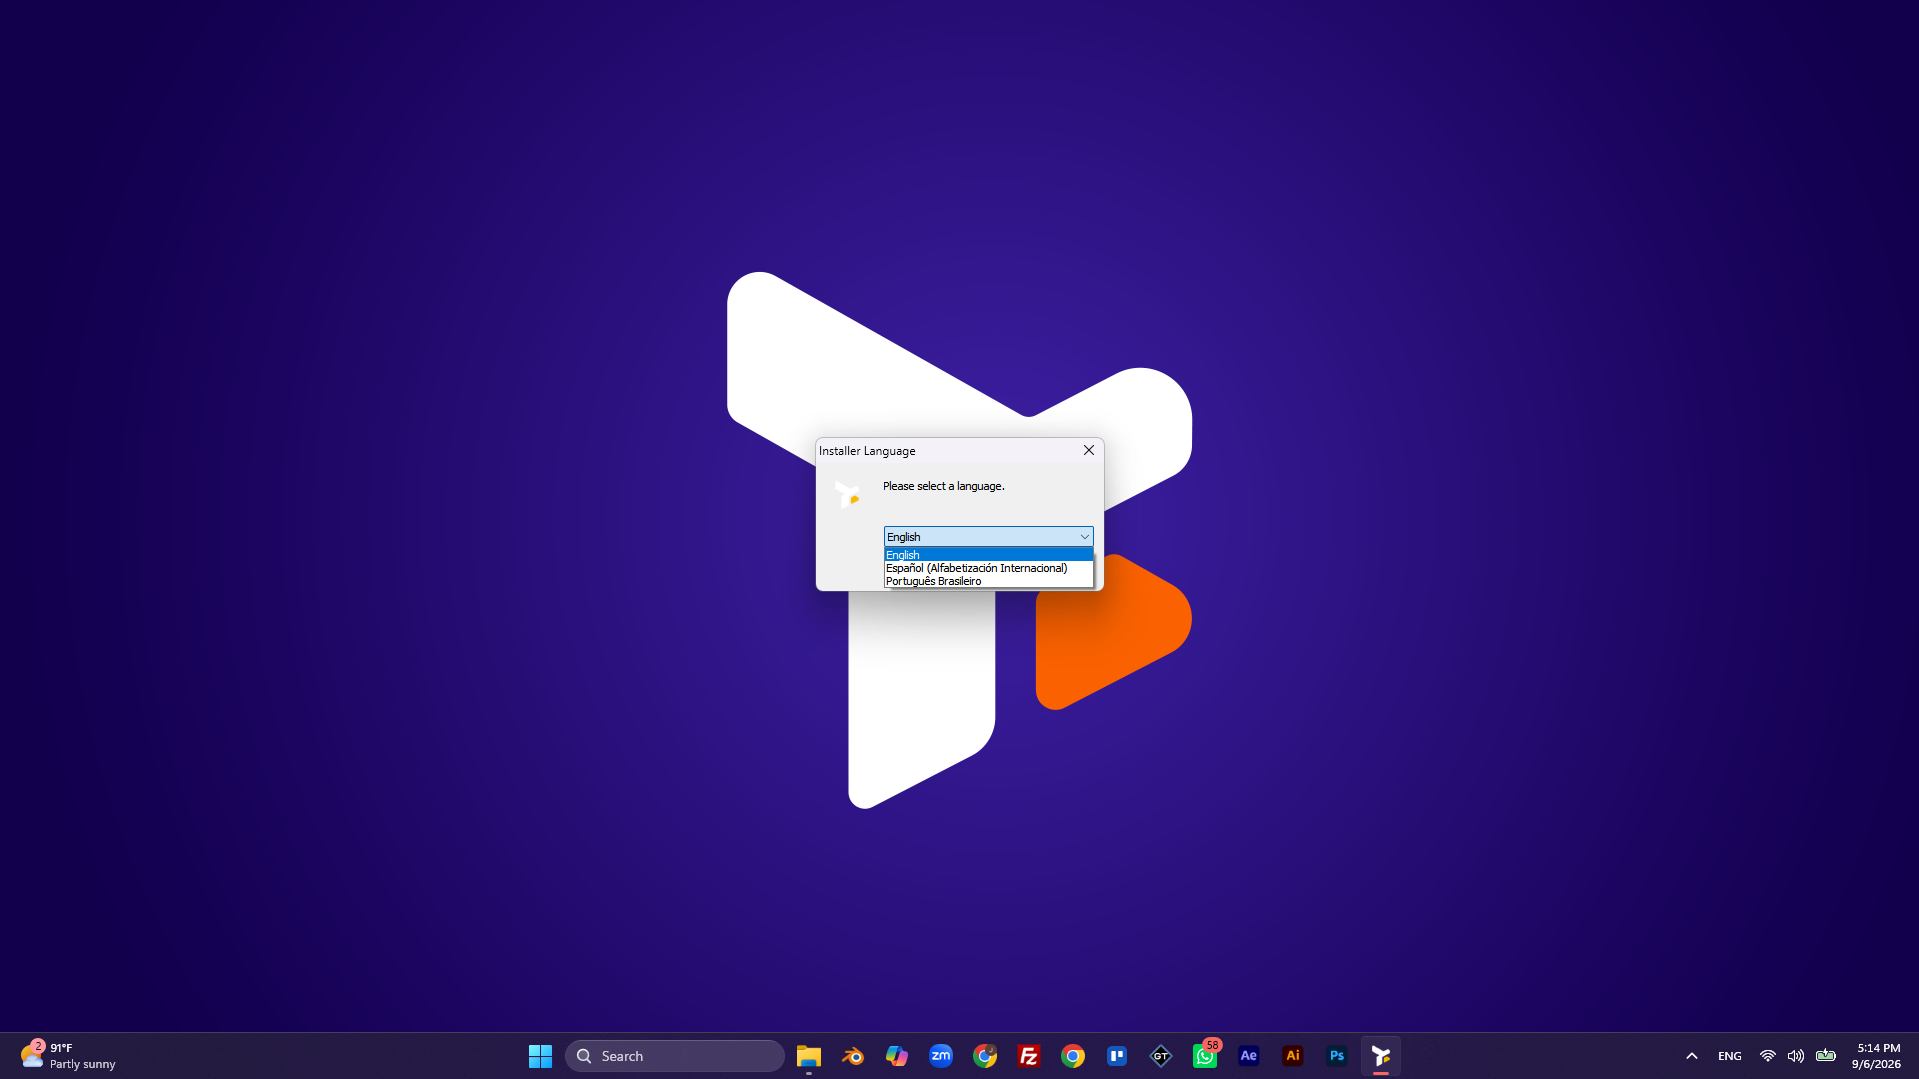Screen dimensions: 1919x1079
Task: Select English in the language list
Action: click(x=988, y=555)
